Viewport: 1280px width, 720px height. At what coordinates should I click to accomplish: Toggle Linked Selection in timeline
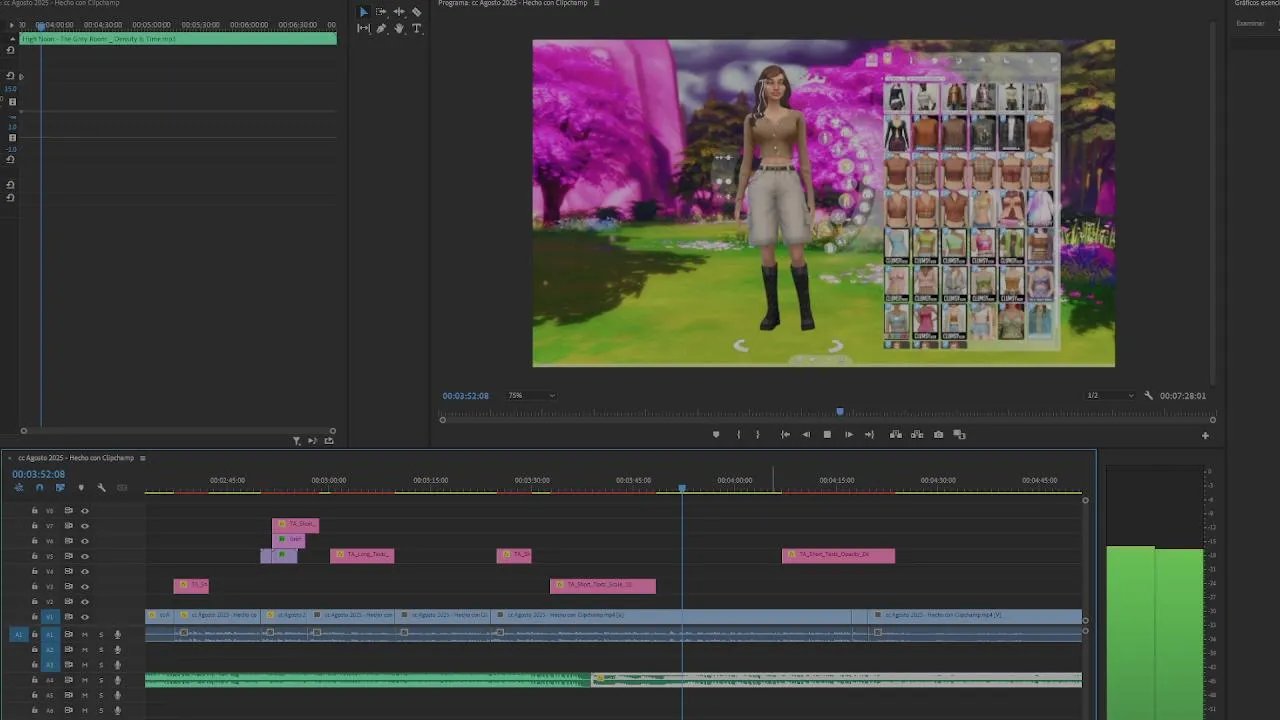click(60, 488)
